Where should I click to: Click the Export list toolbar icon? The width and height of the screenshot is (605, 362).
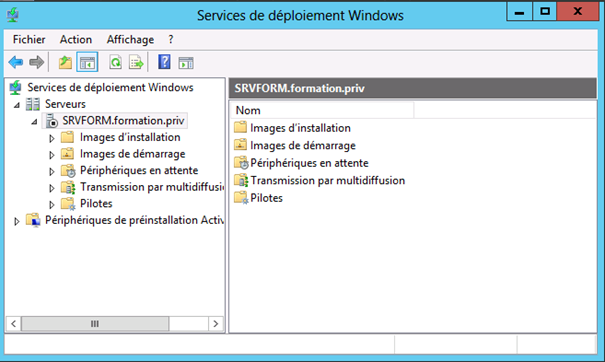pyautogui.click(x=136, y=62)
